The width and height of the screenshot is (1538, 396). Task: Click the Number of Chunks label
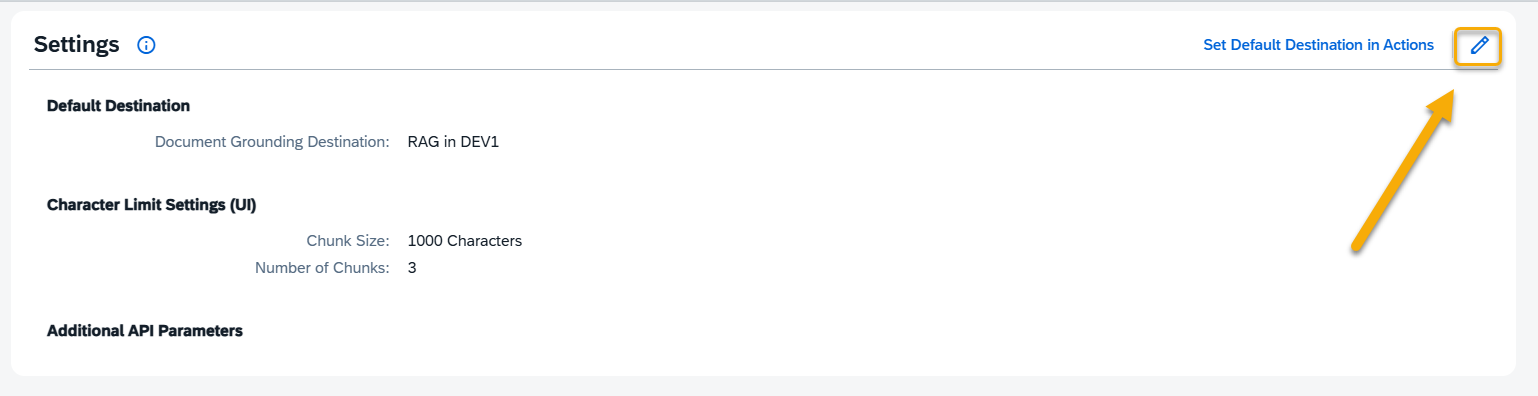pyautogui.click(x=322, y=268)
